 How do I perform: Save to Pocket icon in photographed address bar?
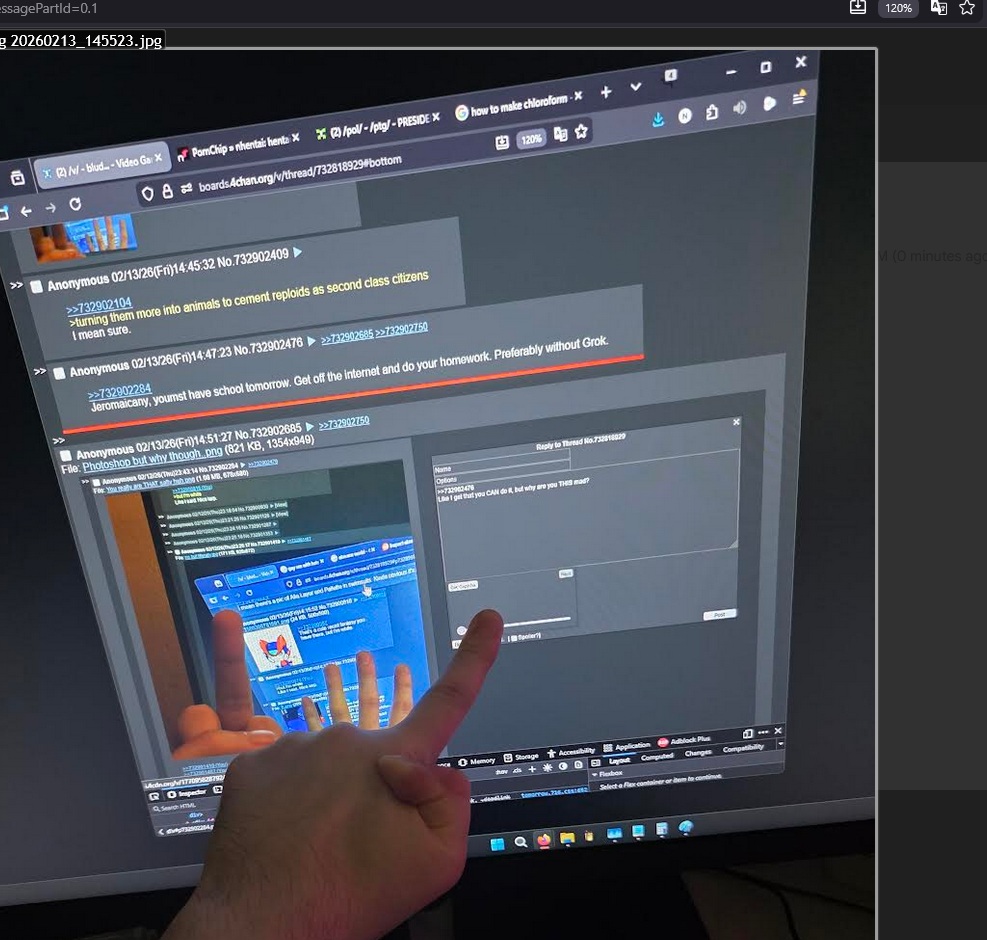502,142
